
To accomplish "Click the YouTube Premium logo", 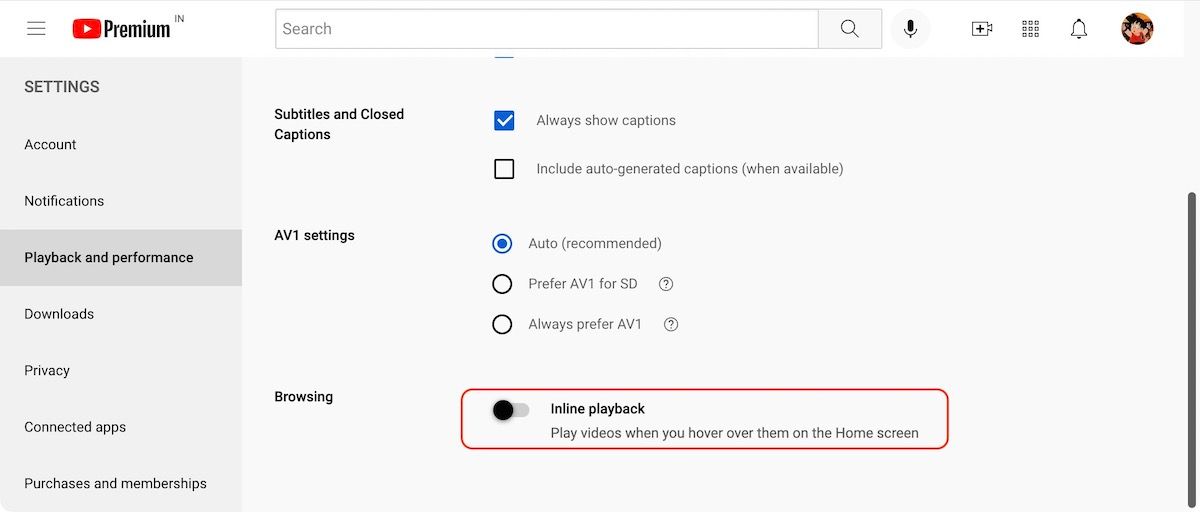I will point(121,29).
